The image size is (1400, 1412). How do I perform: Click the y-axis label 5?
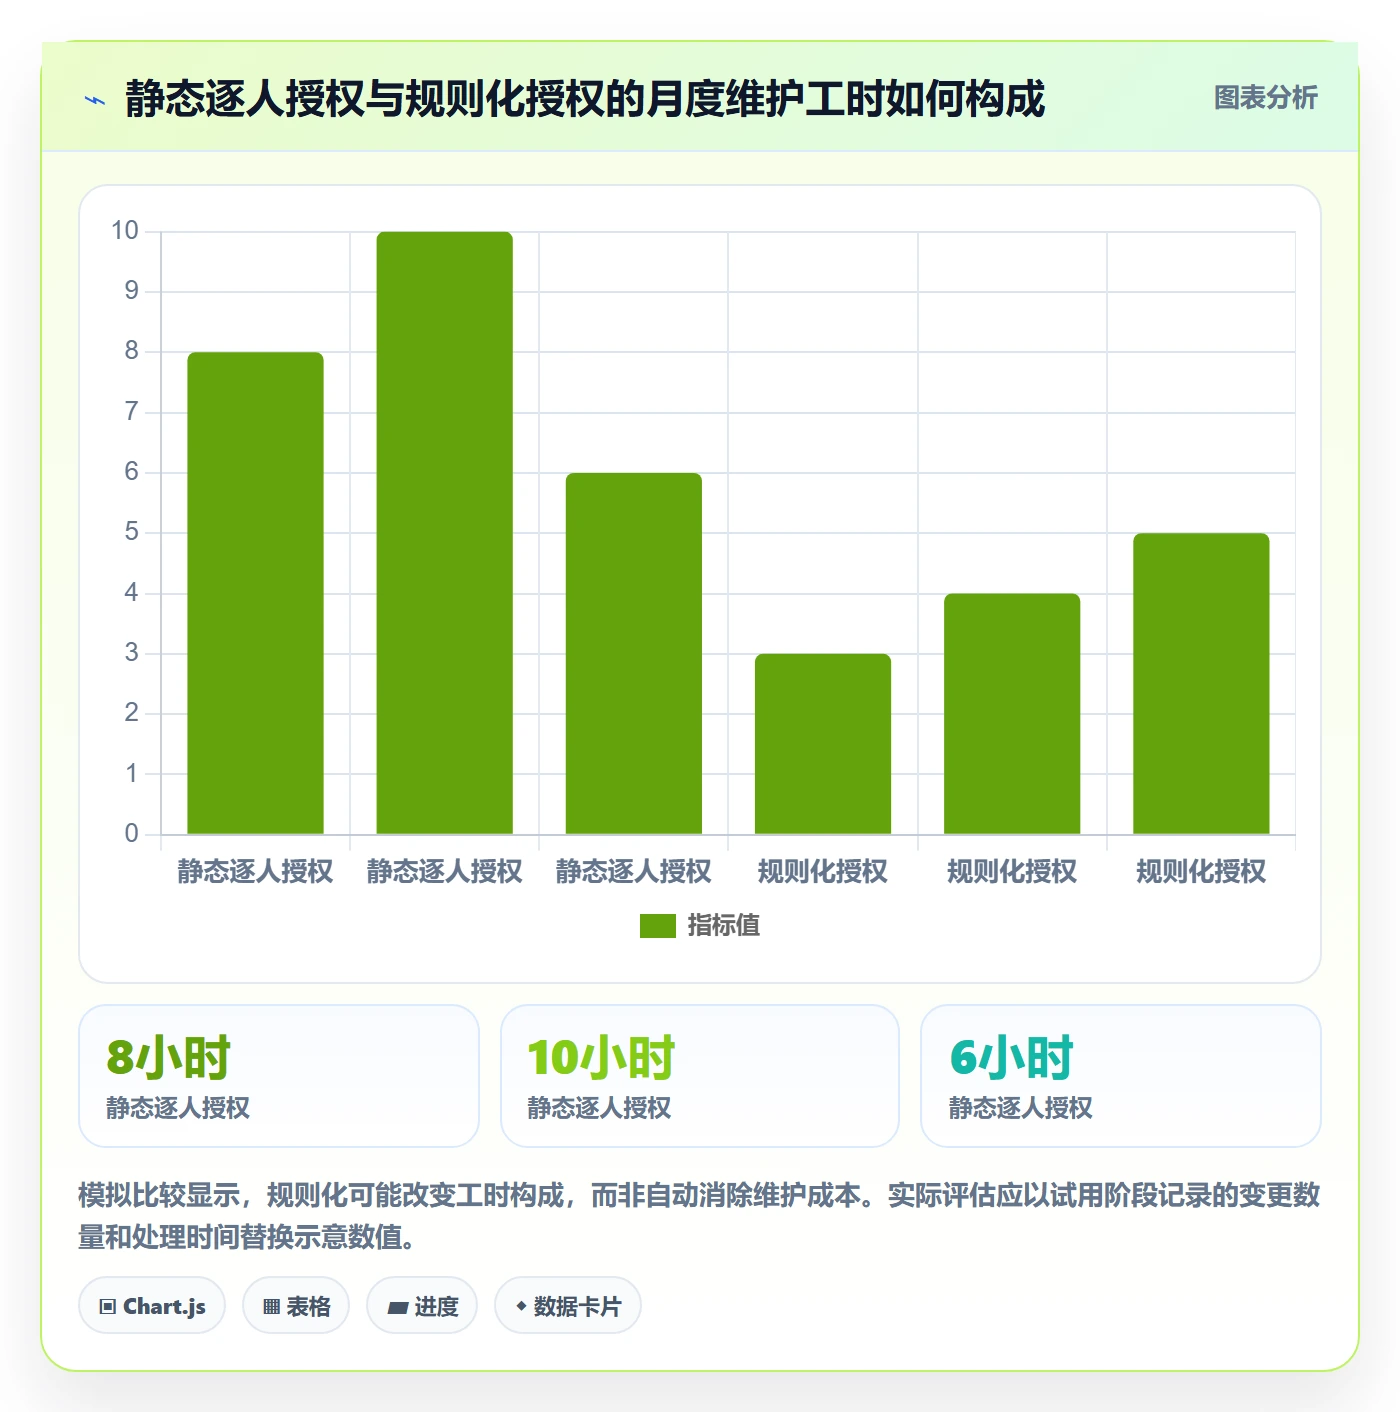pos(131,532)
